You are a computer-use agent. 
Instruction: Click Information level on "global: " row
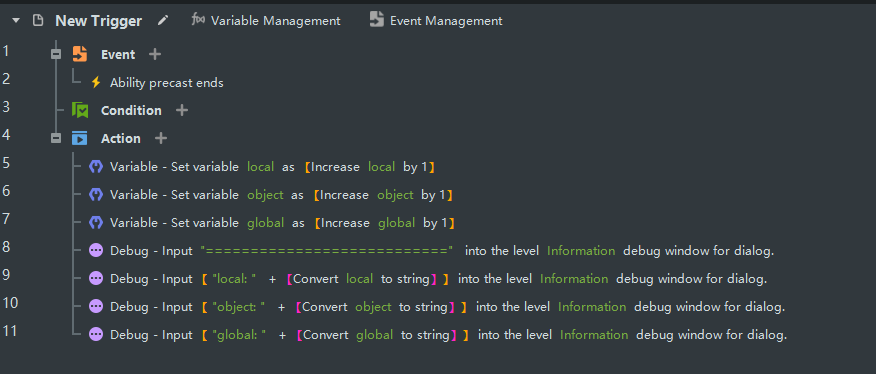594,334
